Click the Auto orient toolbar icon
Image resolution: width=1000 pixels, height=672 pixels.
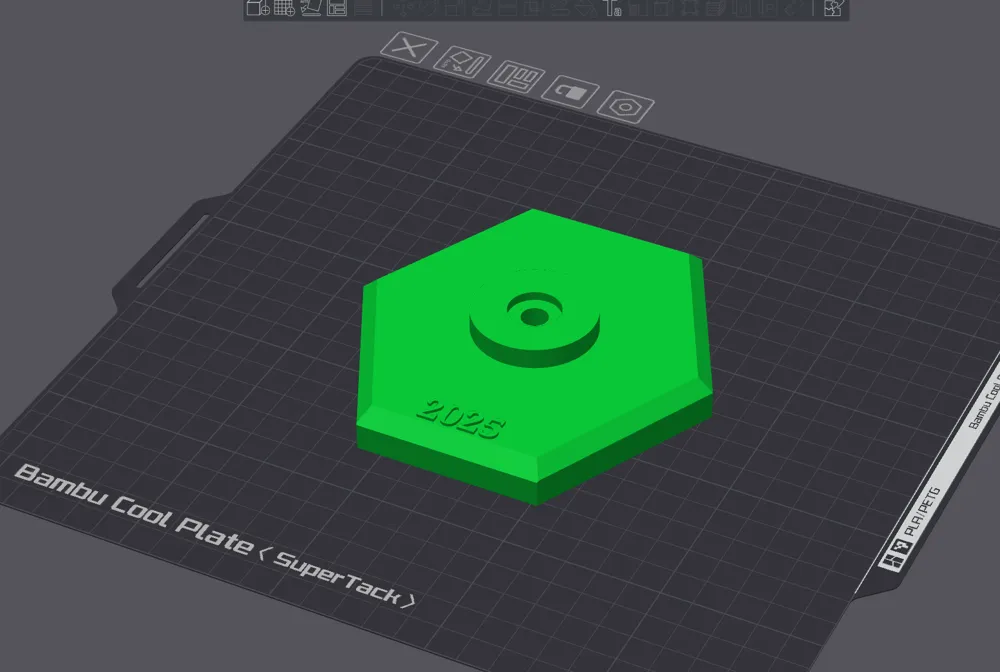[311, 8]
